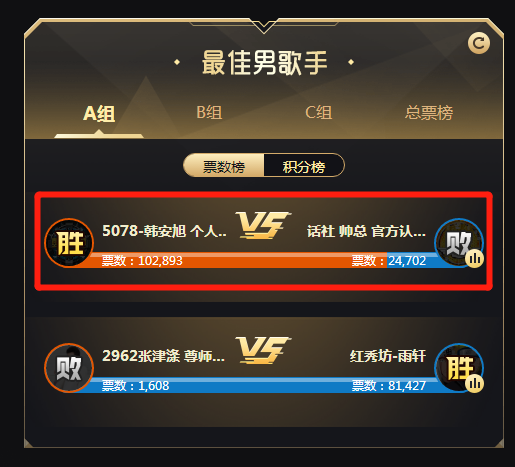Open chart icon beside 81,427 votes

pos(475,383)
